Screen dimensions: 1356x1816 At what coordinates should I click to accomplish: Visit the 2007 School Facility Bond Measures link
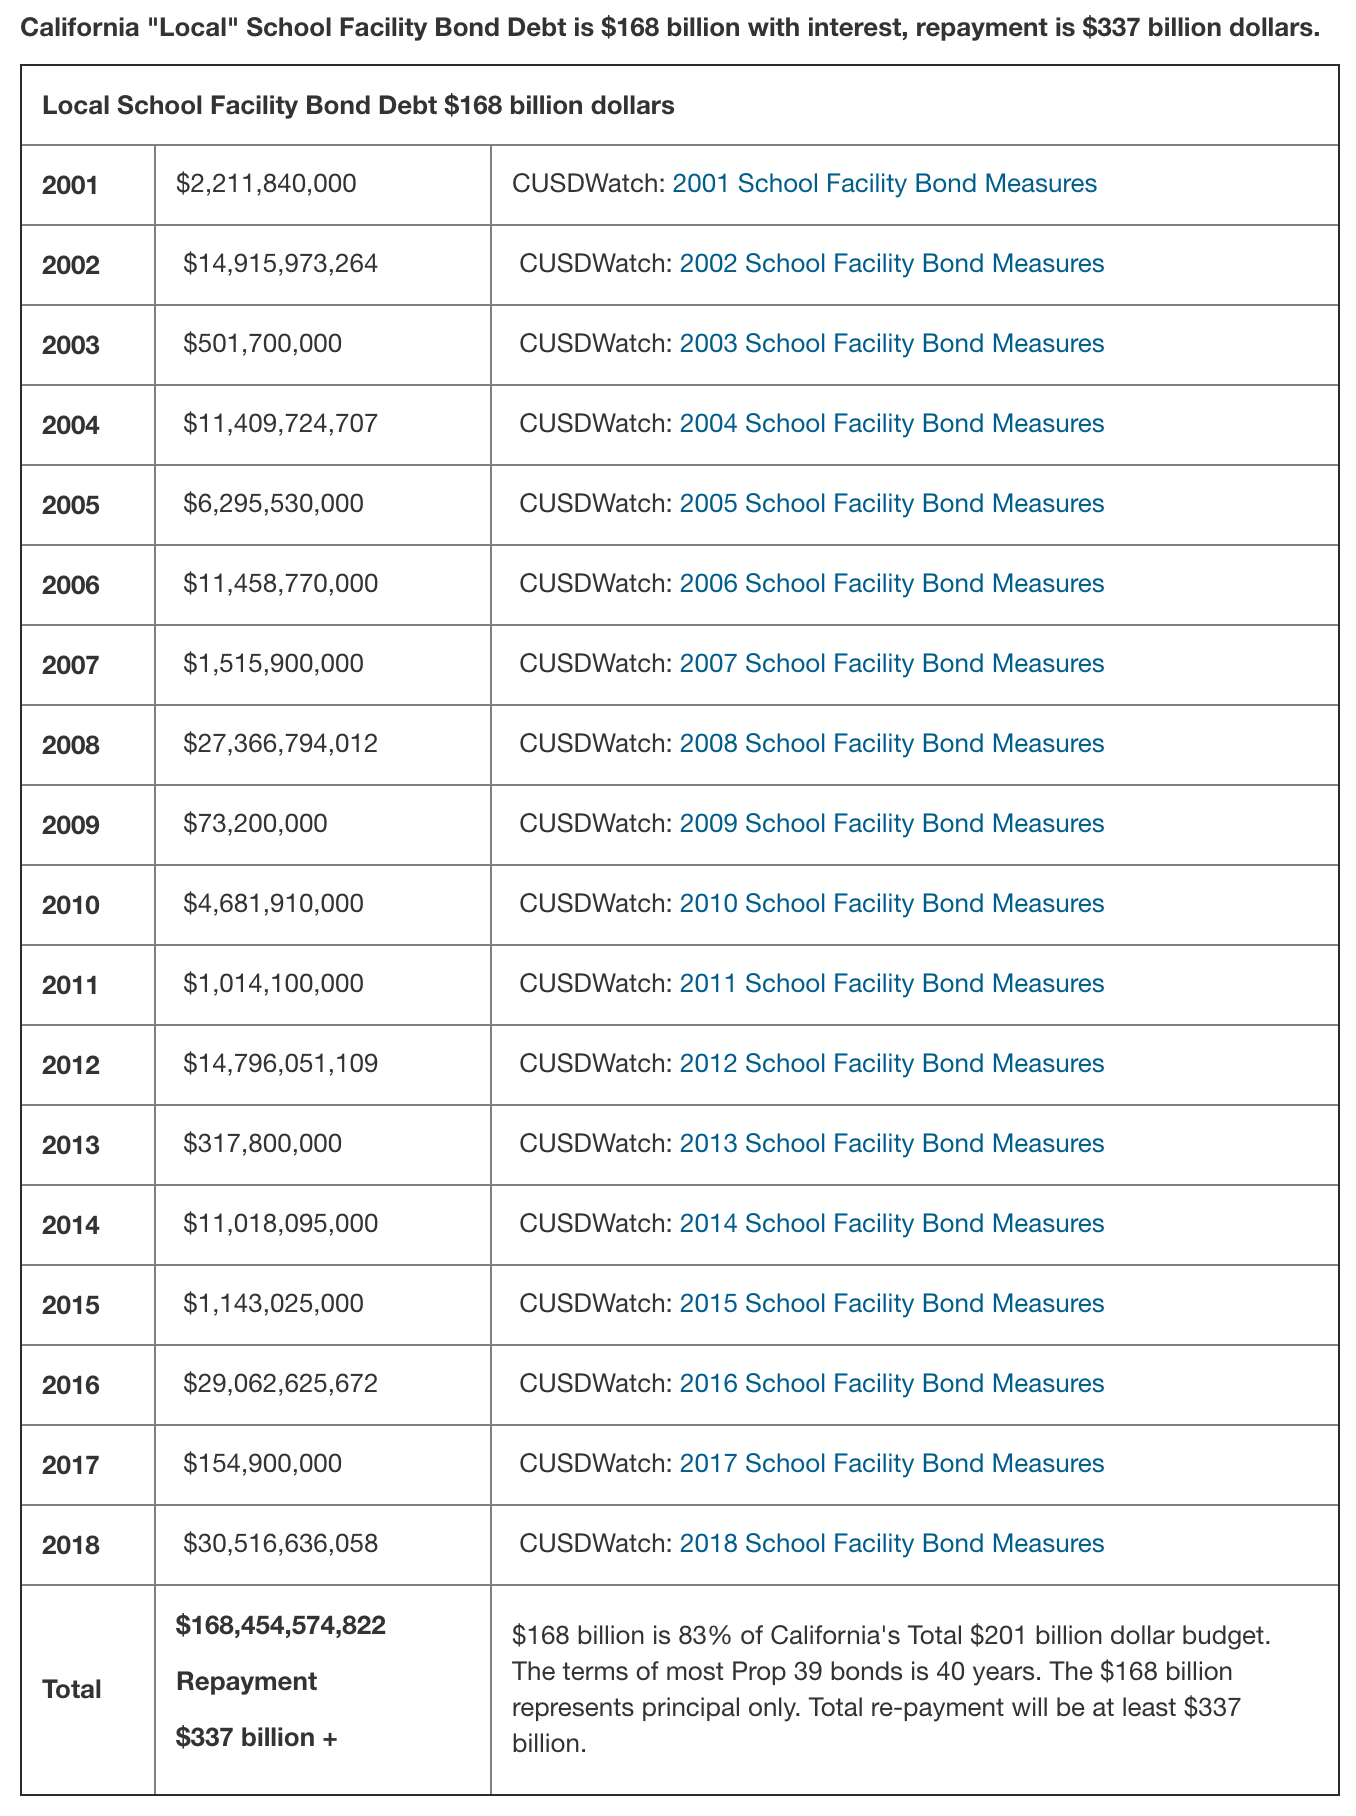[x=892, y=664]
